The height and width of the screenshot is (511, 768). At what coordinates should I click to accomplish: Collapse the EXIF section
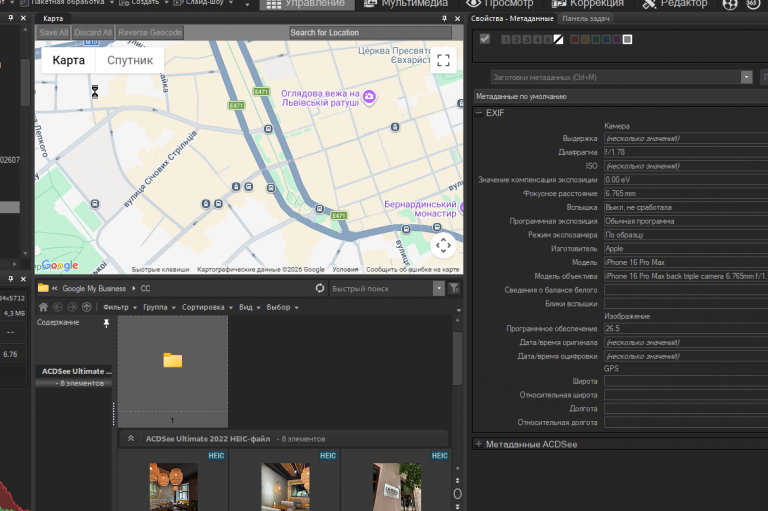[479, 113]
